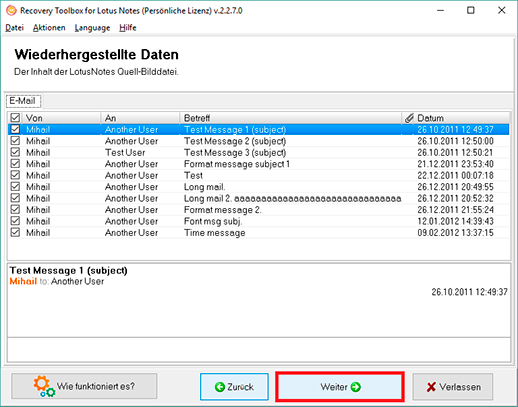Close the Recovery Toolbox window
The image size is (518, 407).
pos(502,10)
